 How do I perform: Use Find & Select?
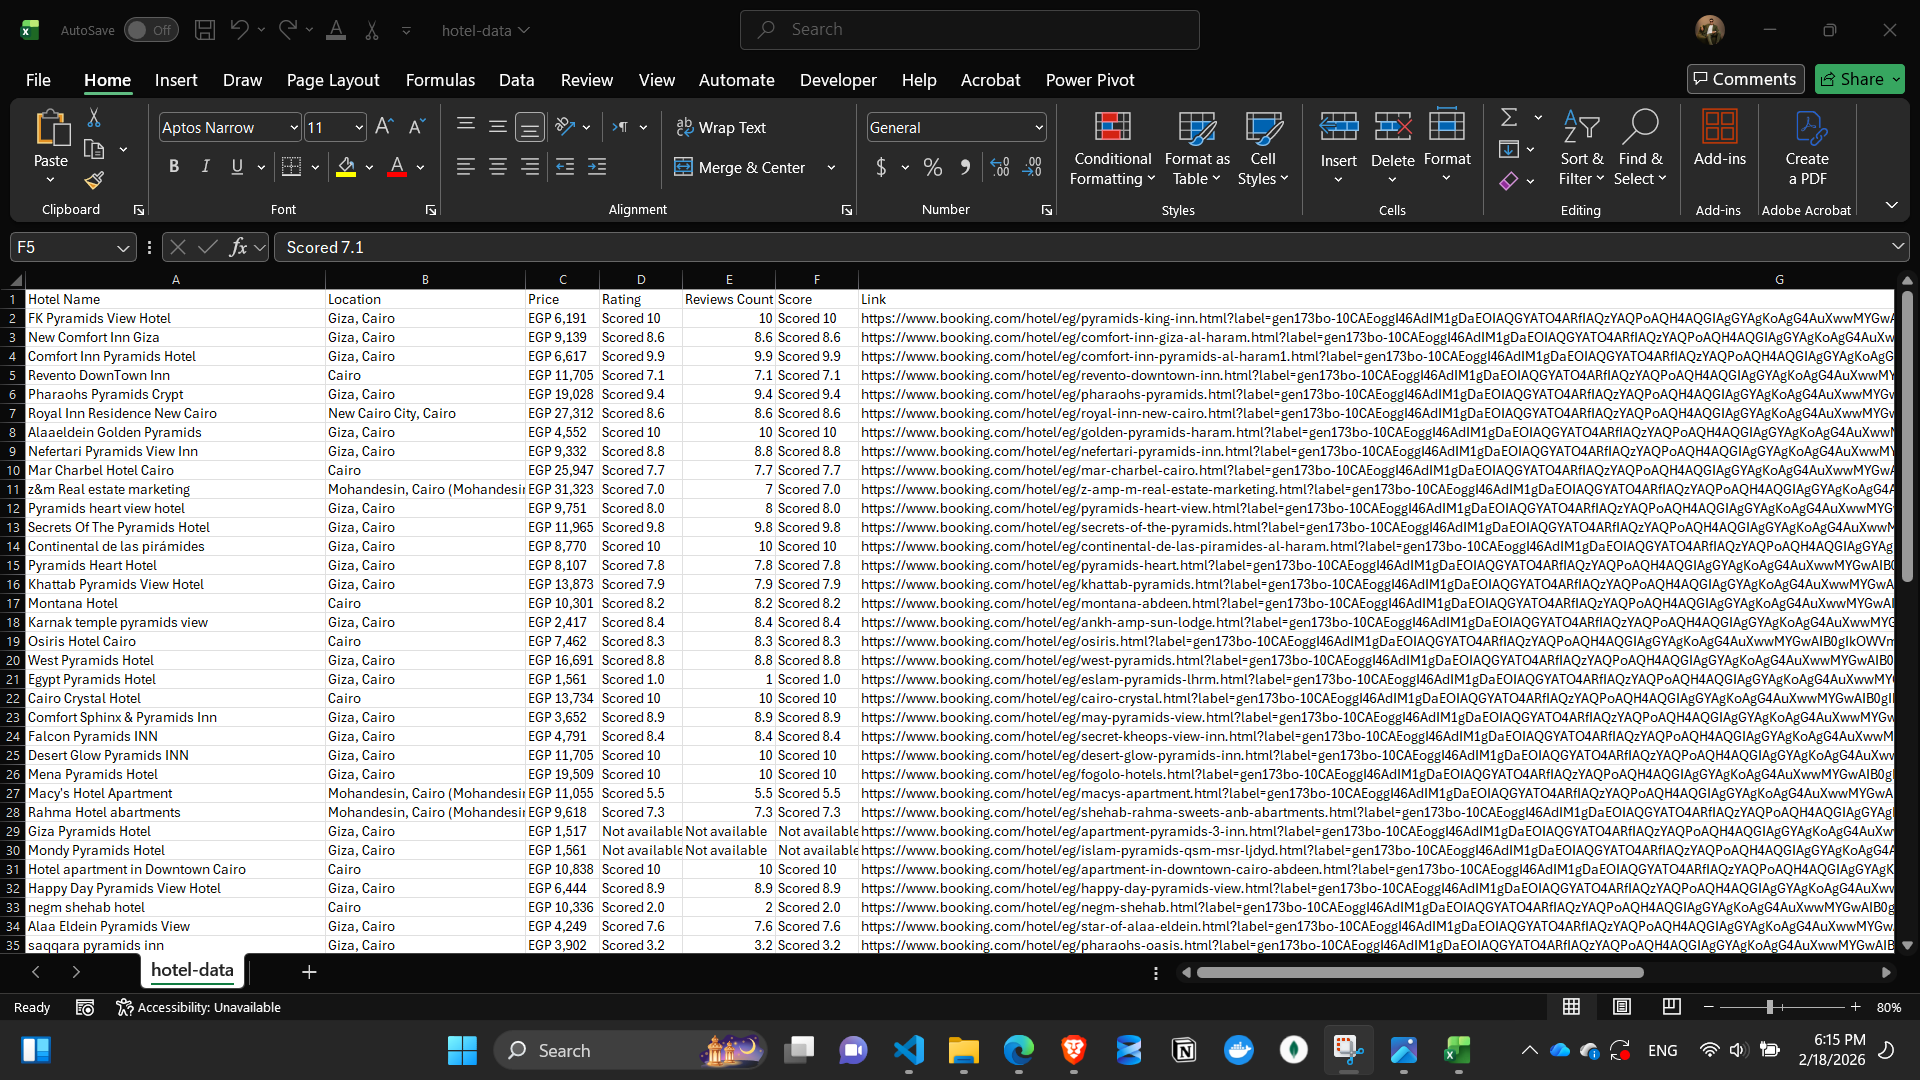pos(1640,148)
